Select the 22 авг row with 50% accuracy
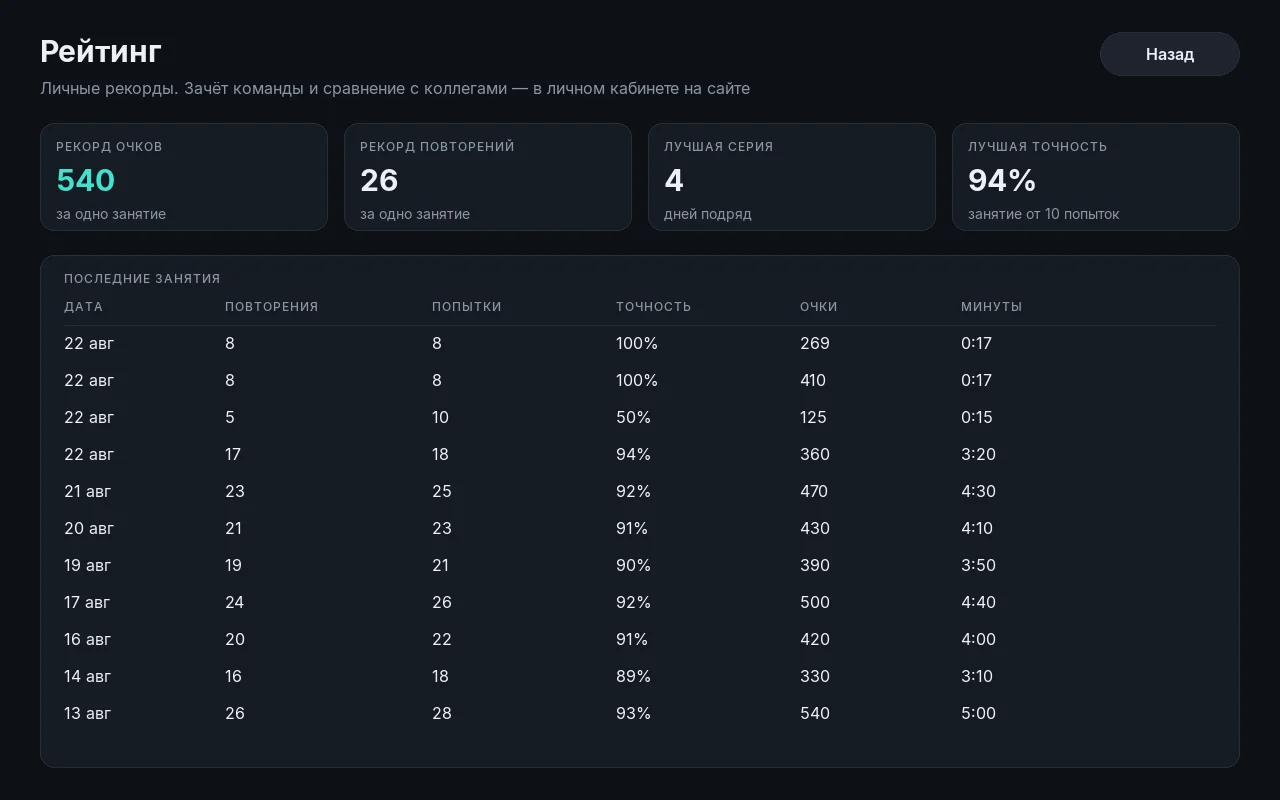Viewport: 1280px width, 800px height. (640, 418)
